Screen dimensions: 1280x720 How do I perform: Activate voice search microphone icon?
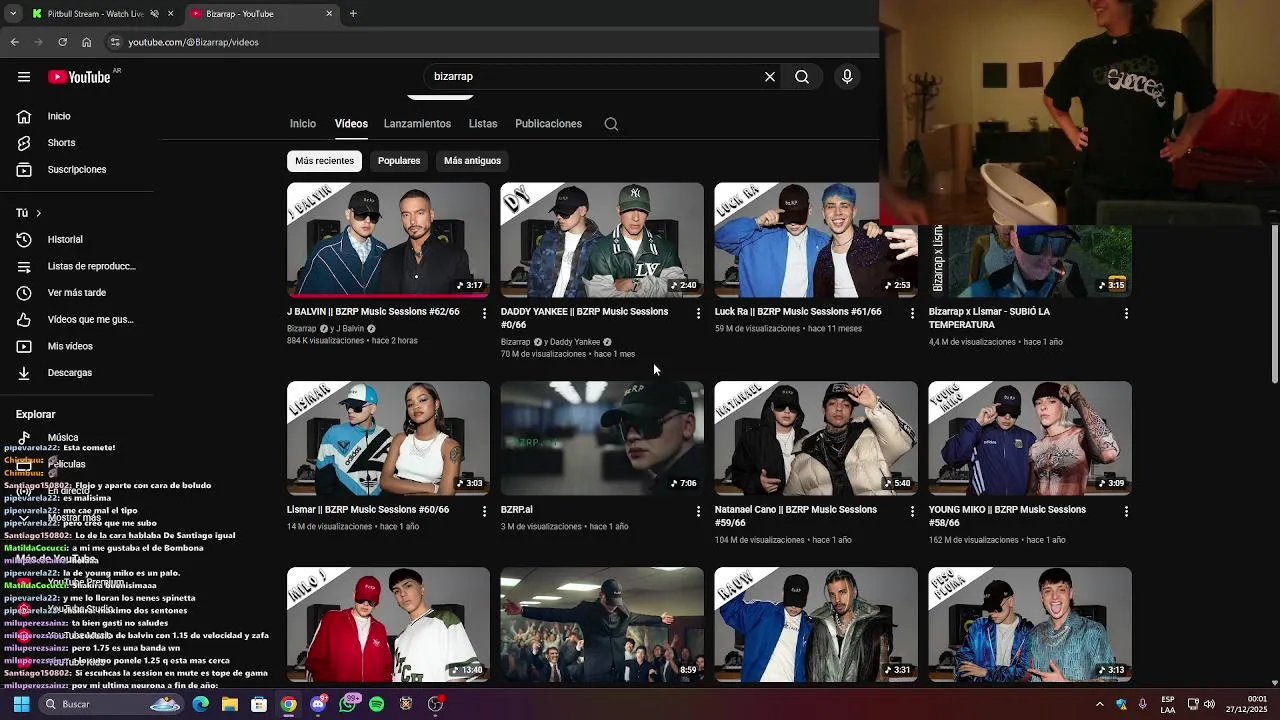pos(847,77)
